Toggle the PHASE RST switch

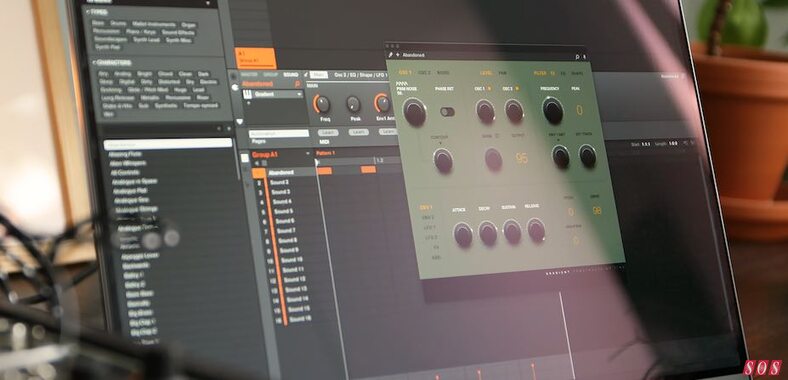[447, 112]
